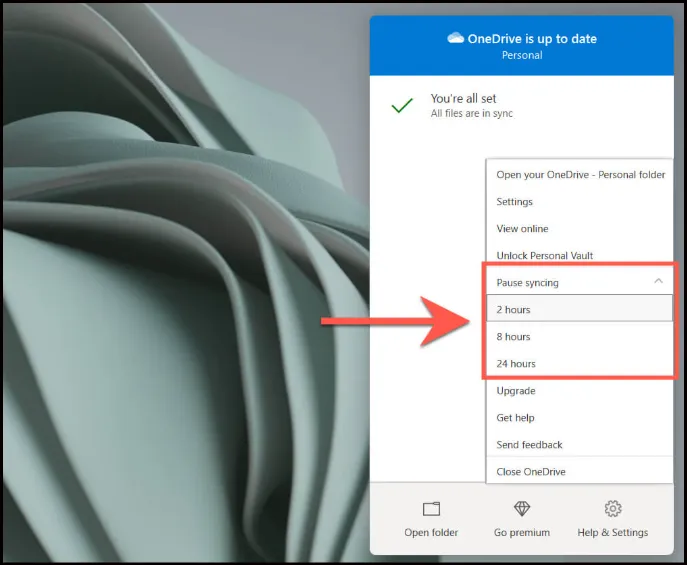Screen dimensions: 687x565
Task: Collapse the Pause syncing chevron
Action: 658,281
